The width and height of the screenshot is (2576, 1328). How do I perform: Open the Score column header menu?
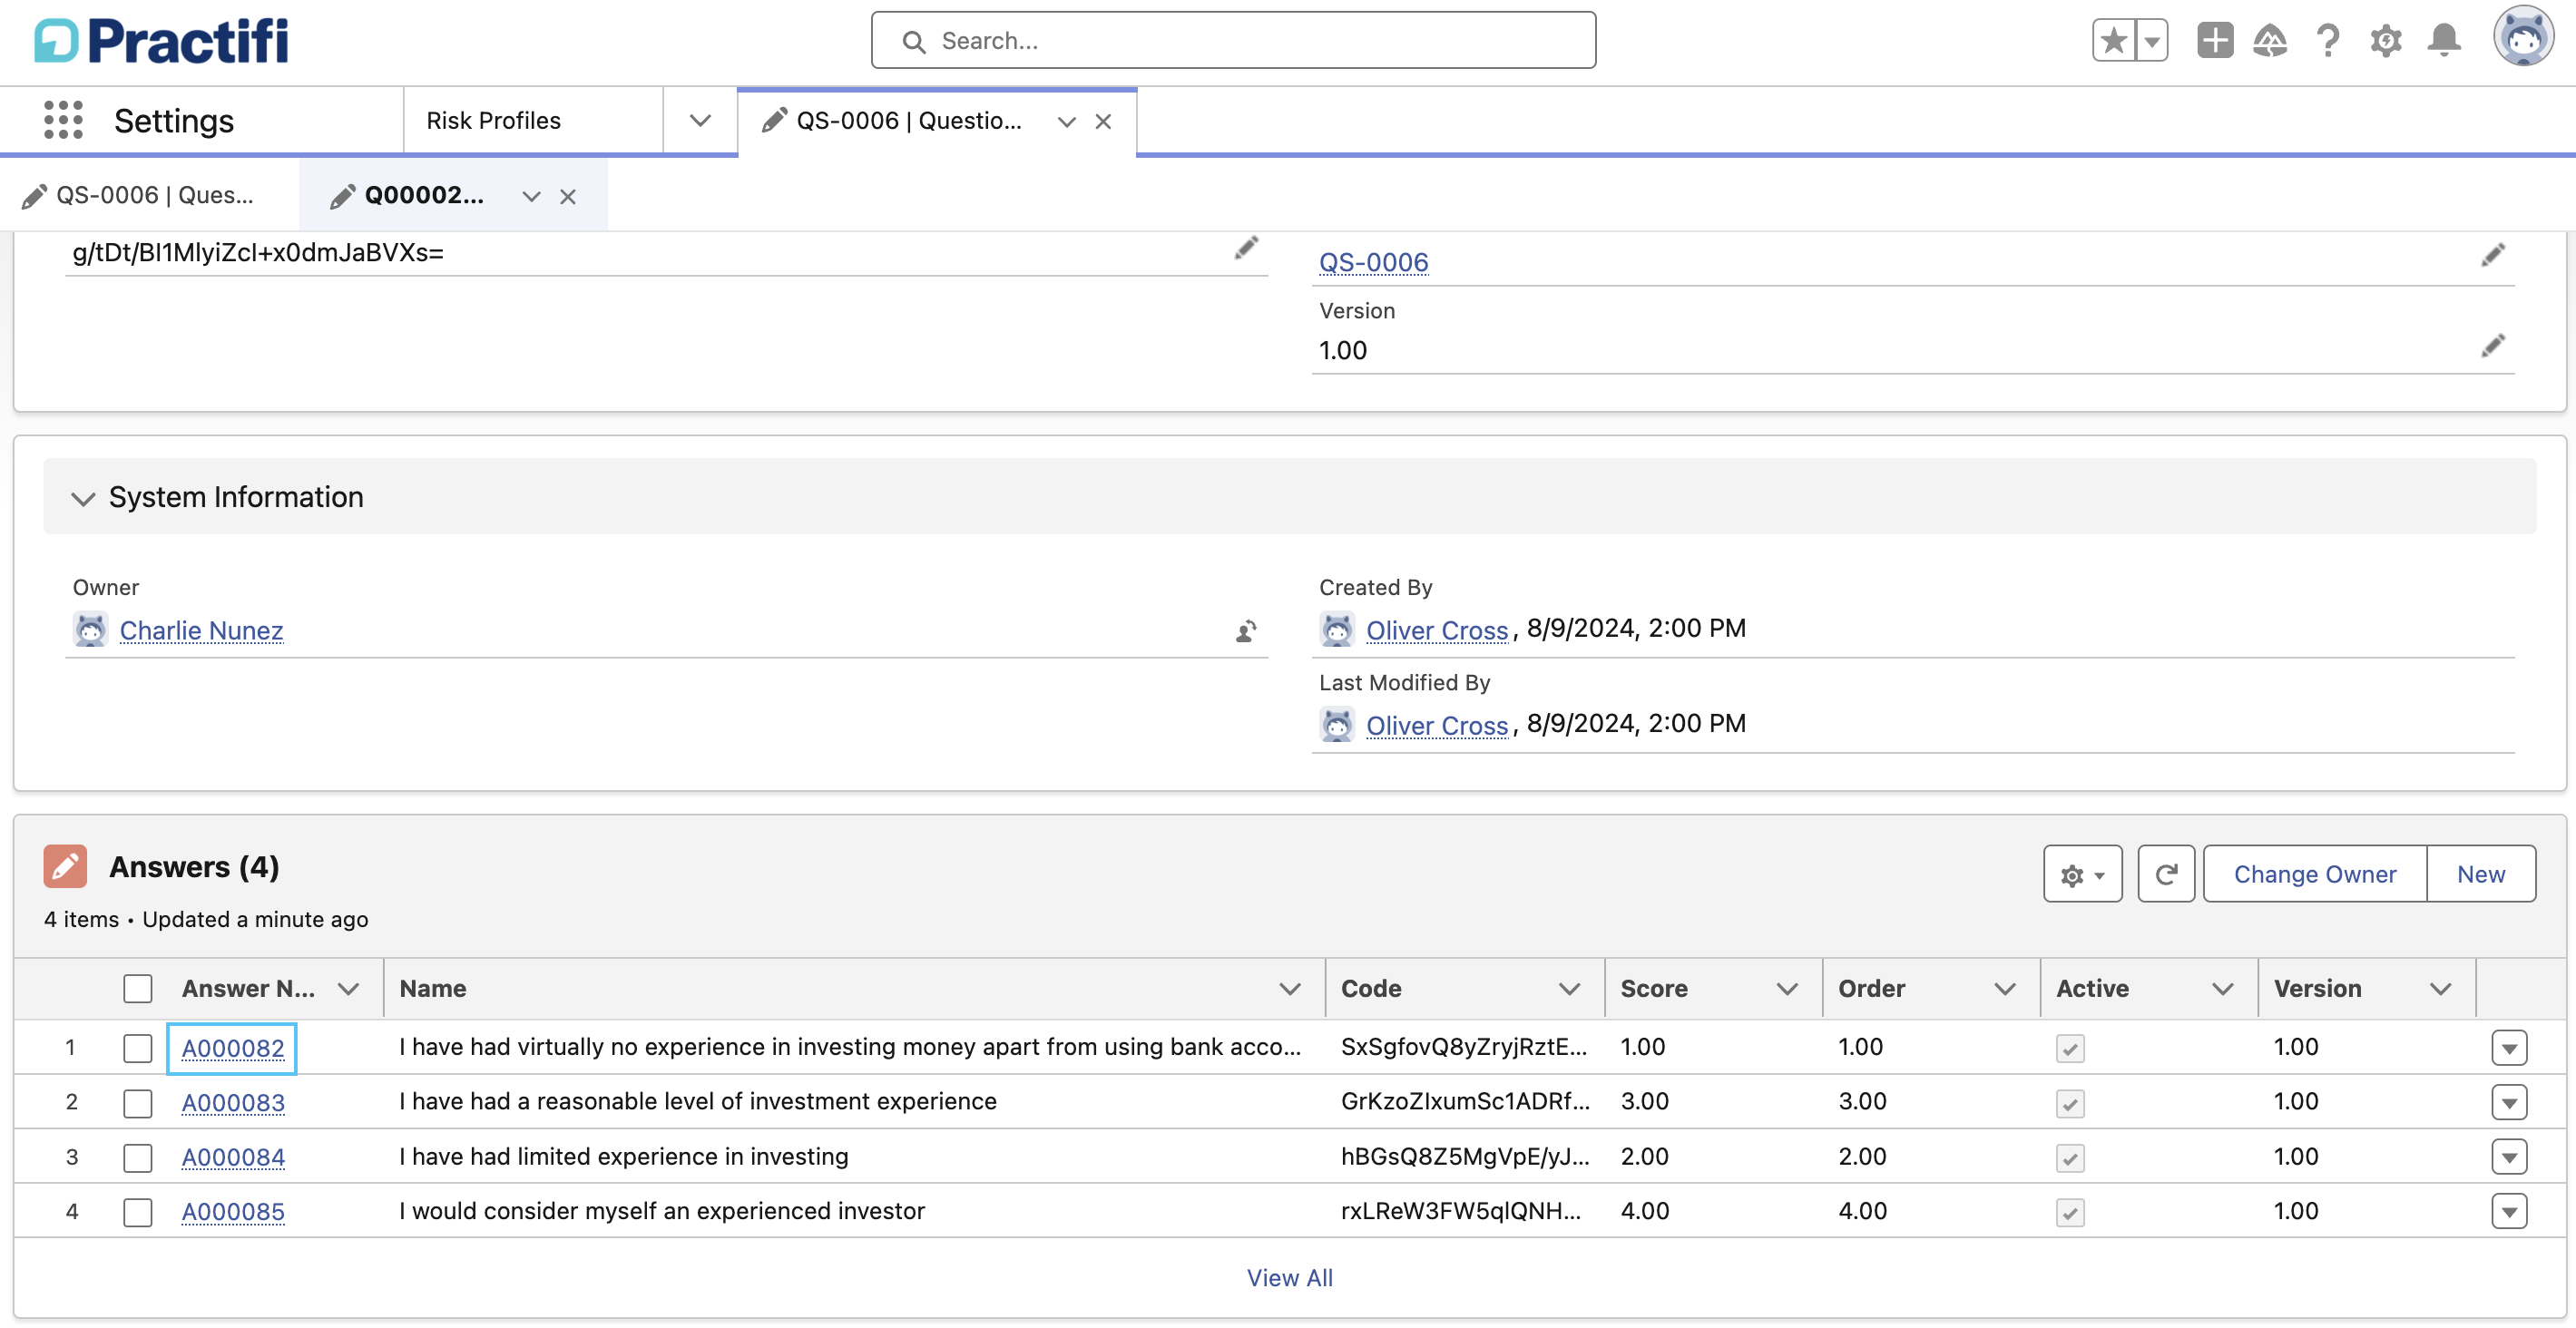coord(1787,989)
